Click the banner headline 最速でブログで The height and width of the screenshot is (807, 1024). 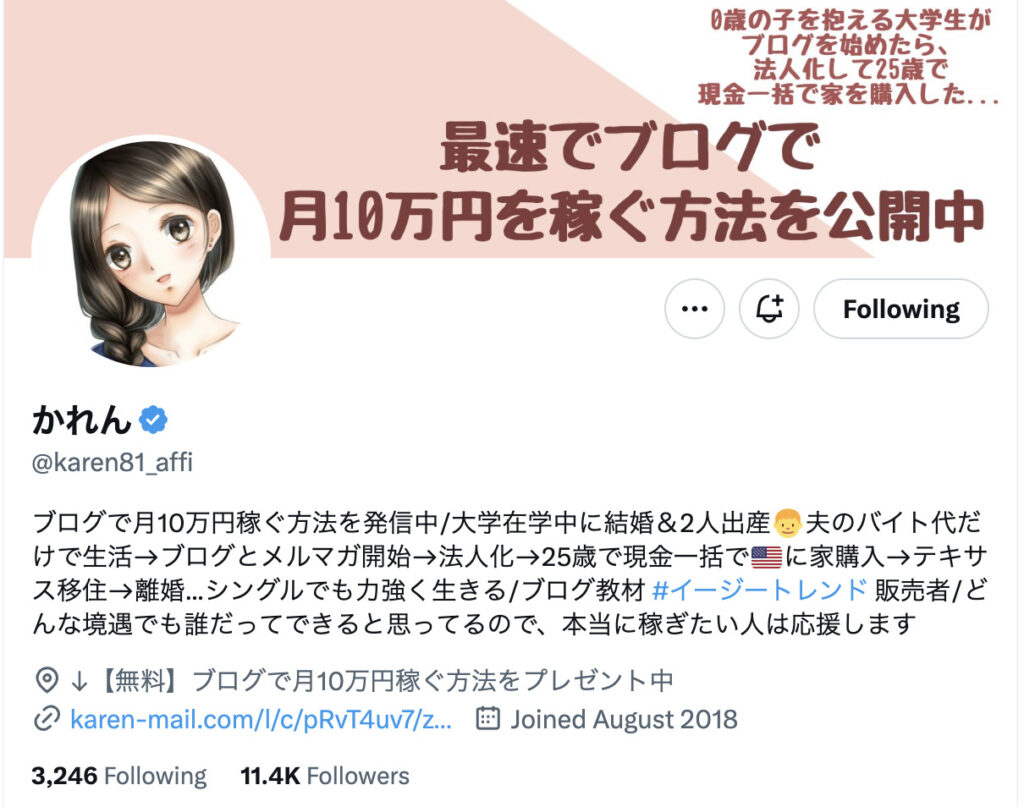(x=631, y=149)
